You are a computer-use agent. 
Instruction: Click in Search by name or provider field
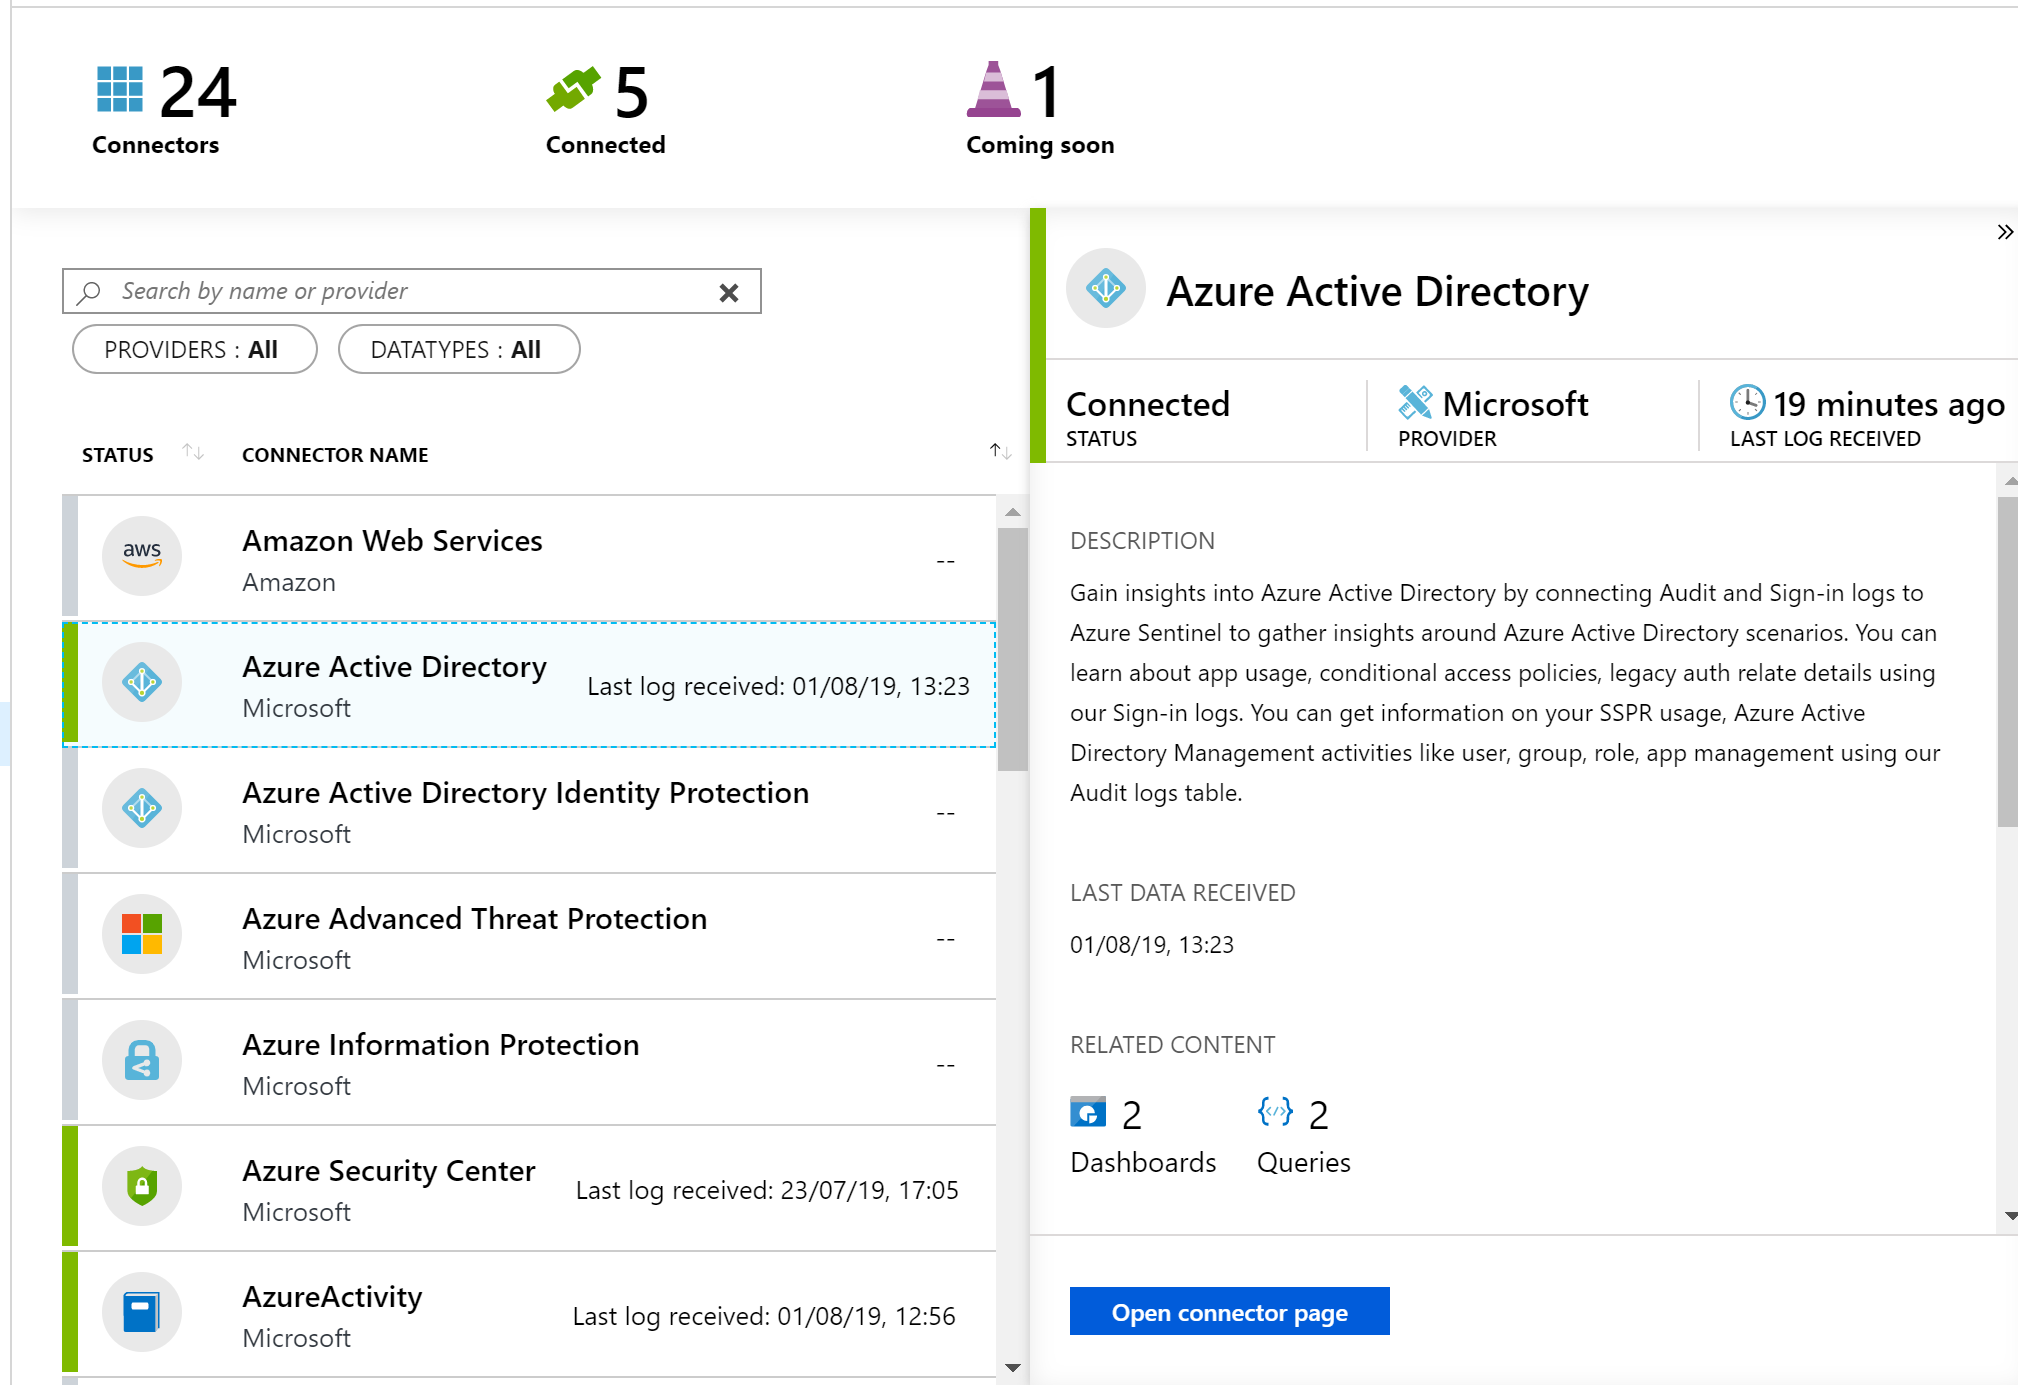(x=400, y=291)
